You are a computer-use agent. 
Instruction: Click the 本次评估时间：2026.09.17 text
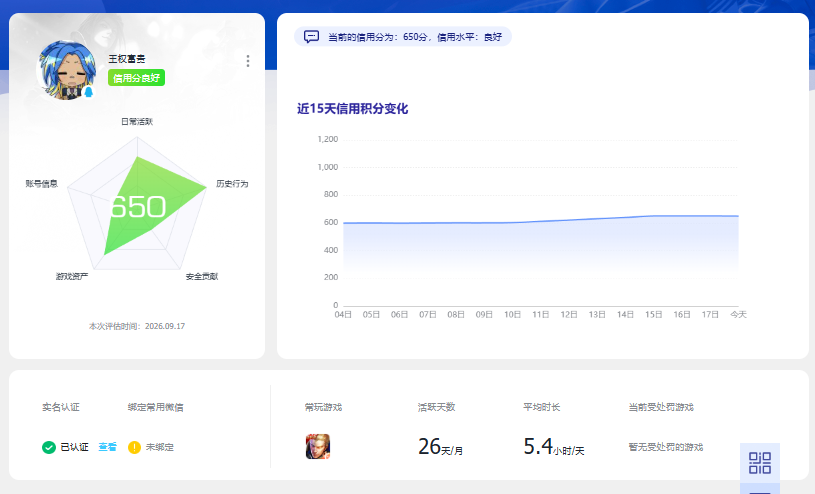(137, 327)
